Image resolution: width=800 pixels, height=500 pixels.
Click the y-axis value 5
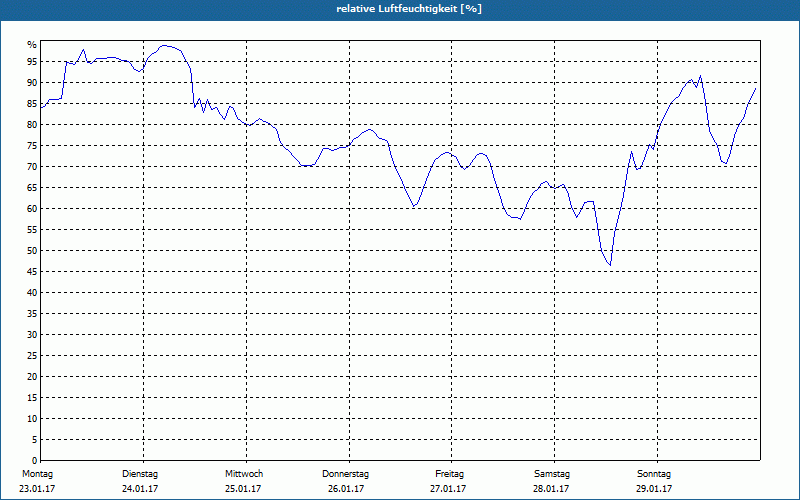tap(34, 440)
